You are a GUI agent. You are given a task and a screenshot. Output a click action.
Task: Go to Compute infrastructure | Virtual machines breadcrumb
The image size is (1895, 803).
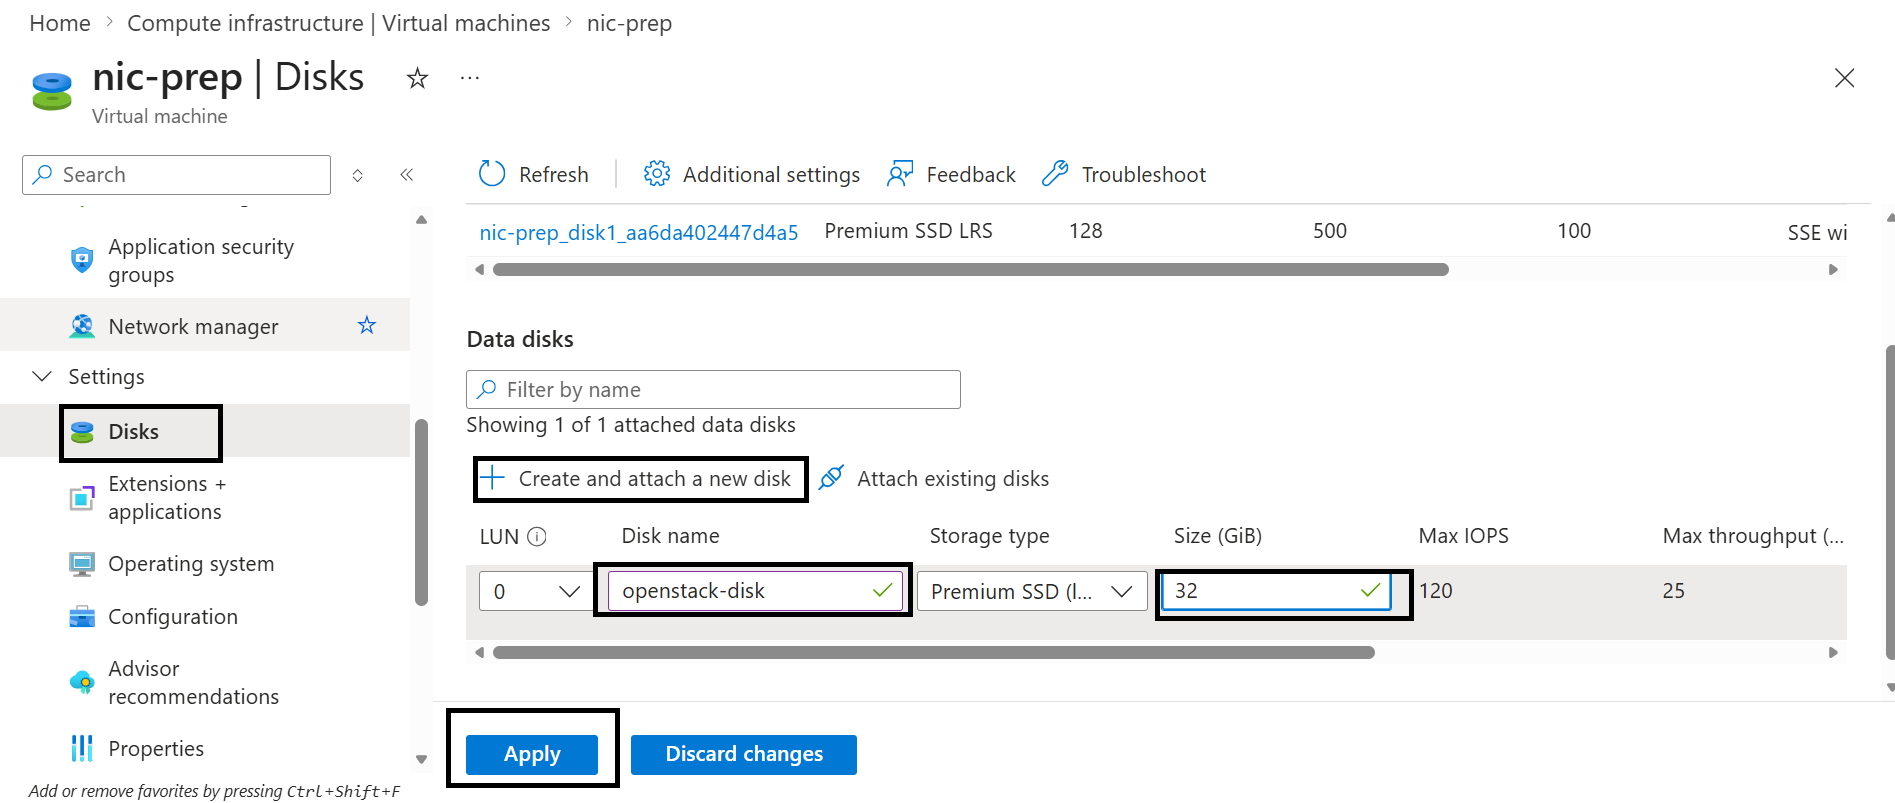pyautogui.click(x=339, y=23)
